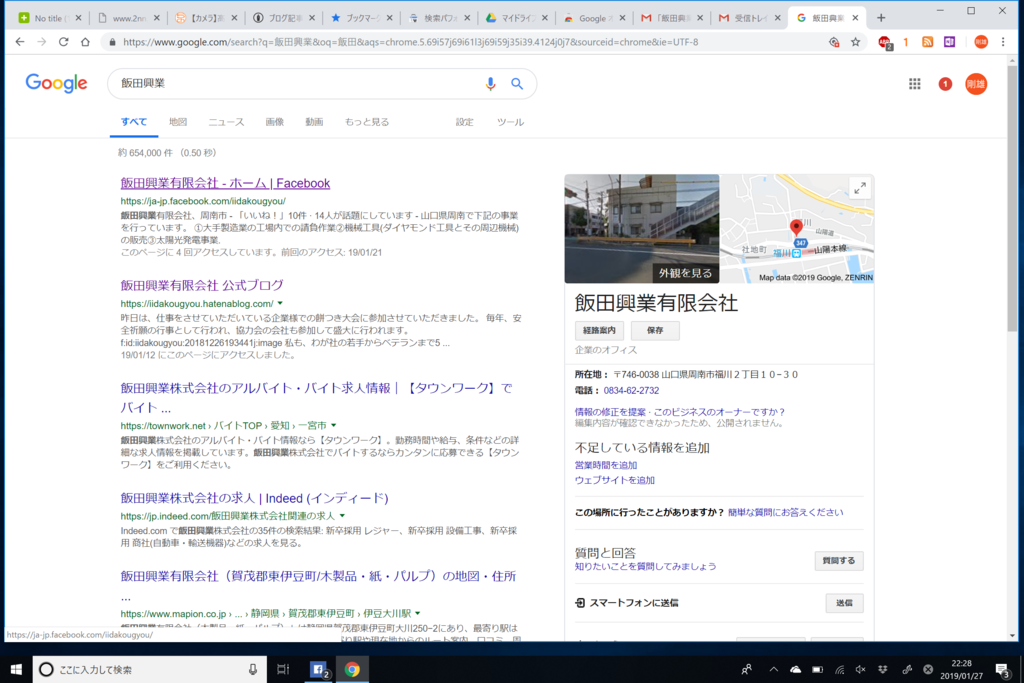Expand the map in knowledge panel
This screenshot has width=1024, height=683.
point(860,189)
